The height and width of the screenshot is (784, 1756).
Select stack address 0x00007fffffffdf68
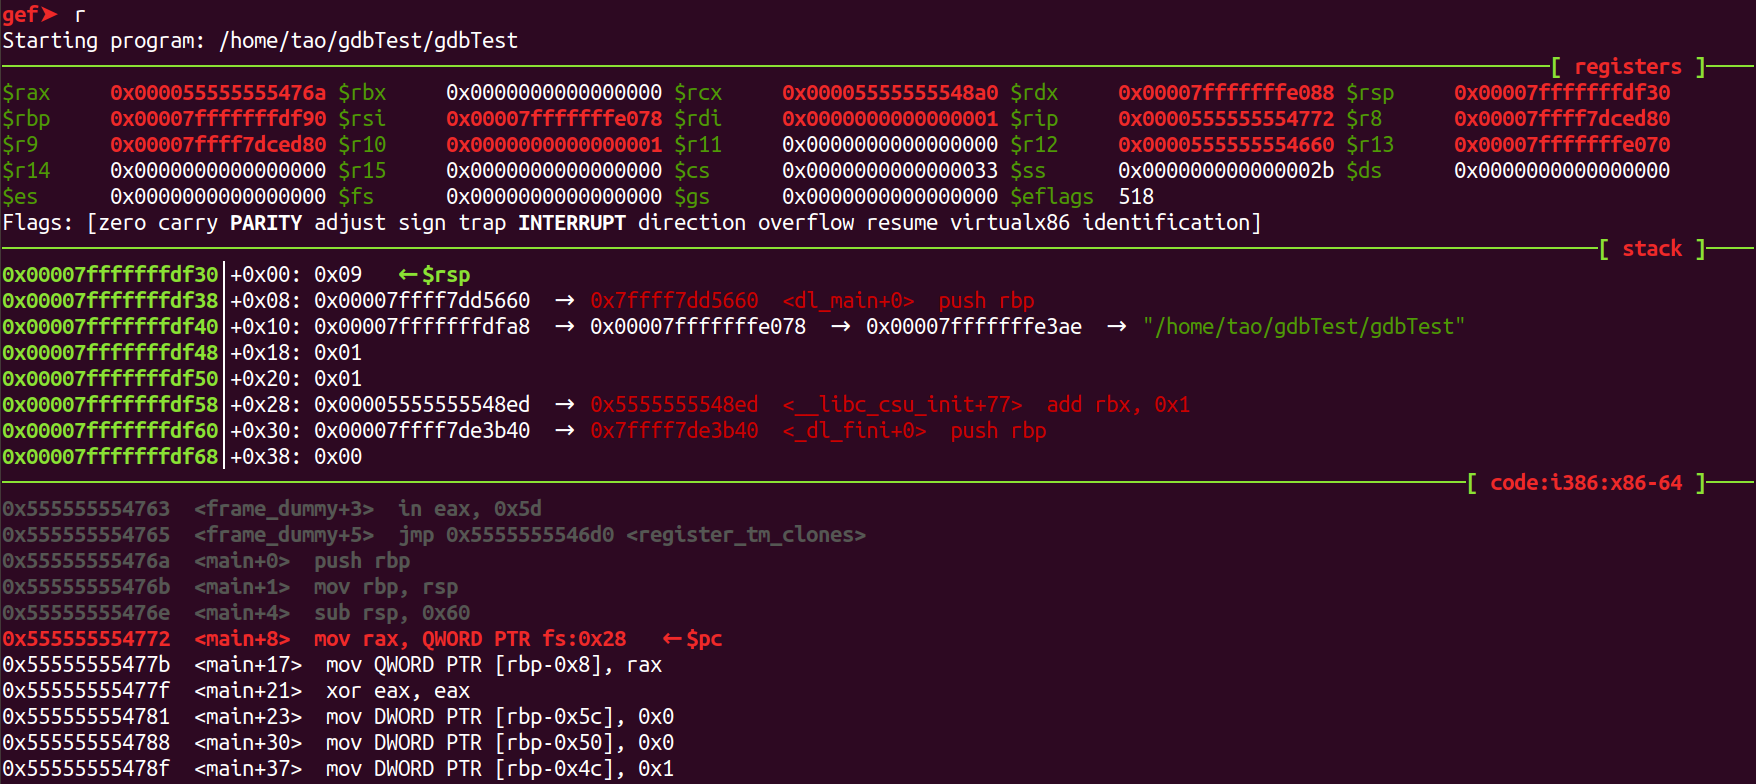tap(110, 456)
